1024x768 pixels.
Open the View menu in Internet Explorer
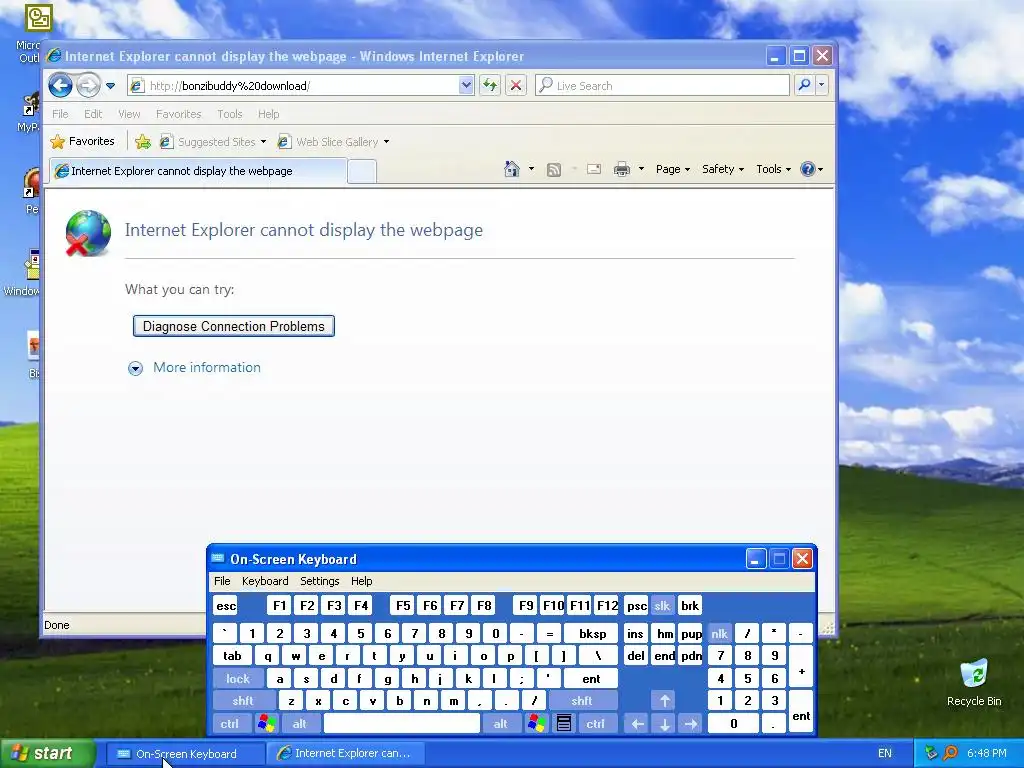[129, 114]
